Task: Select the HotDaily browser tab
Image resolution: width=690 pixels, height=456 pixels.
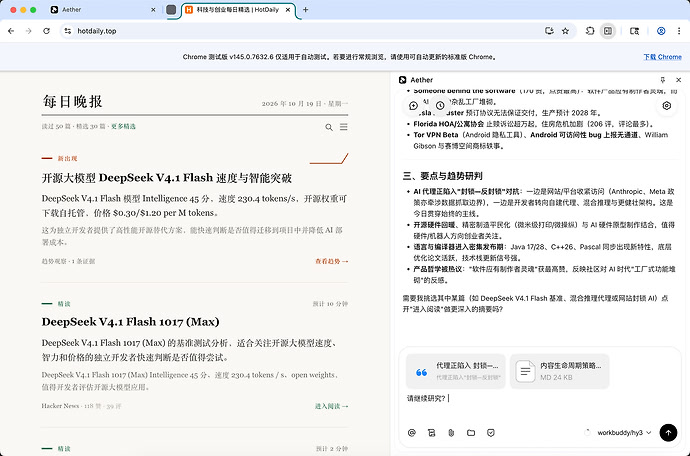Action: [x=238, y=10]
